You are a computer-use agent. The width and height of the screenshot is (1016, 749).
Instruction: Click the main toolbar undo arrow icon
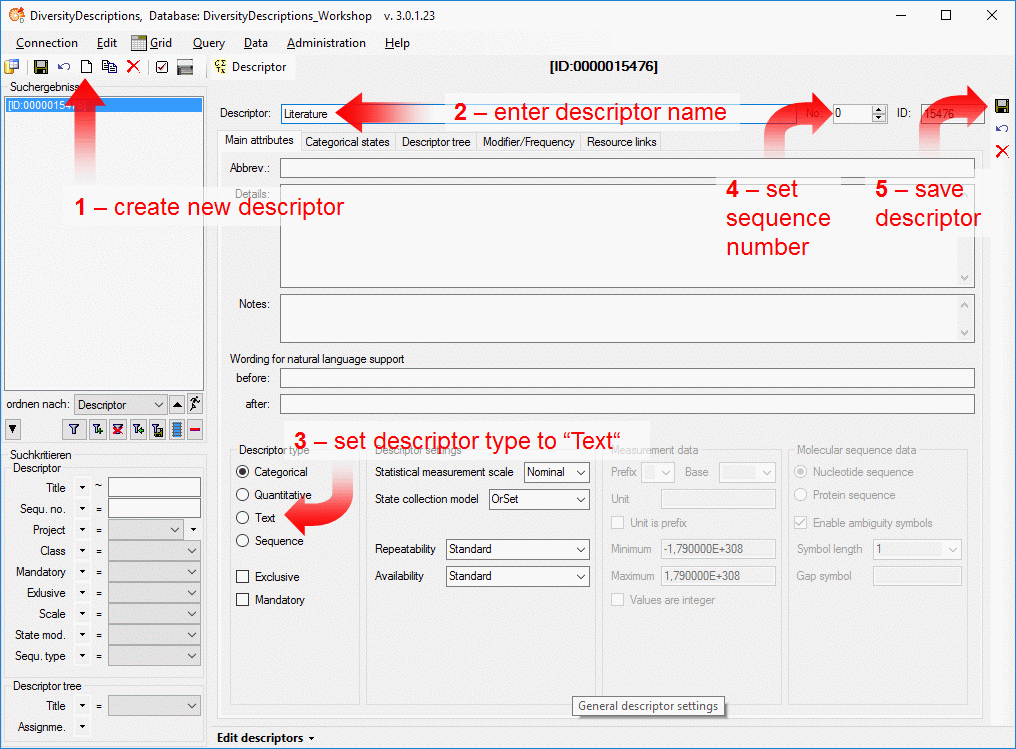64,67
